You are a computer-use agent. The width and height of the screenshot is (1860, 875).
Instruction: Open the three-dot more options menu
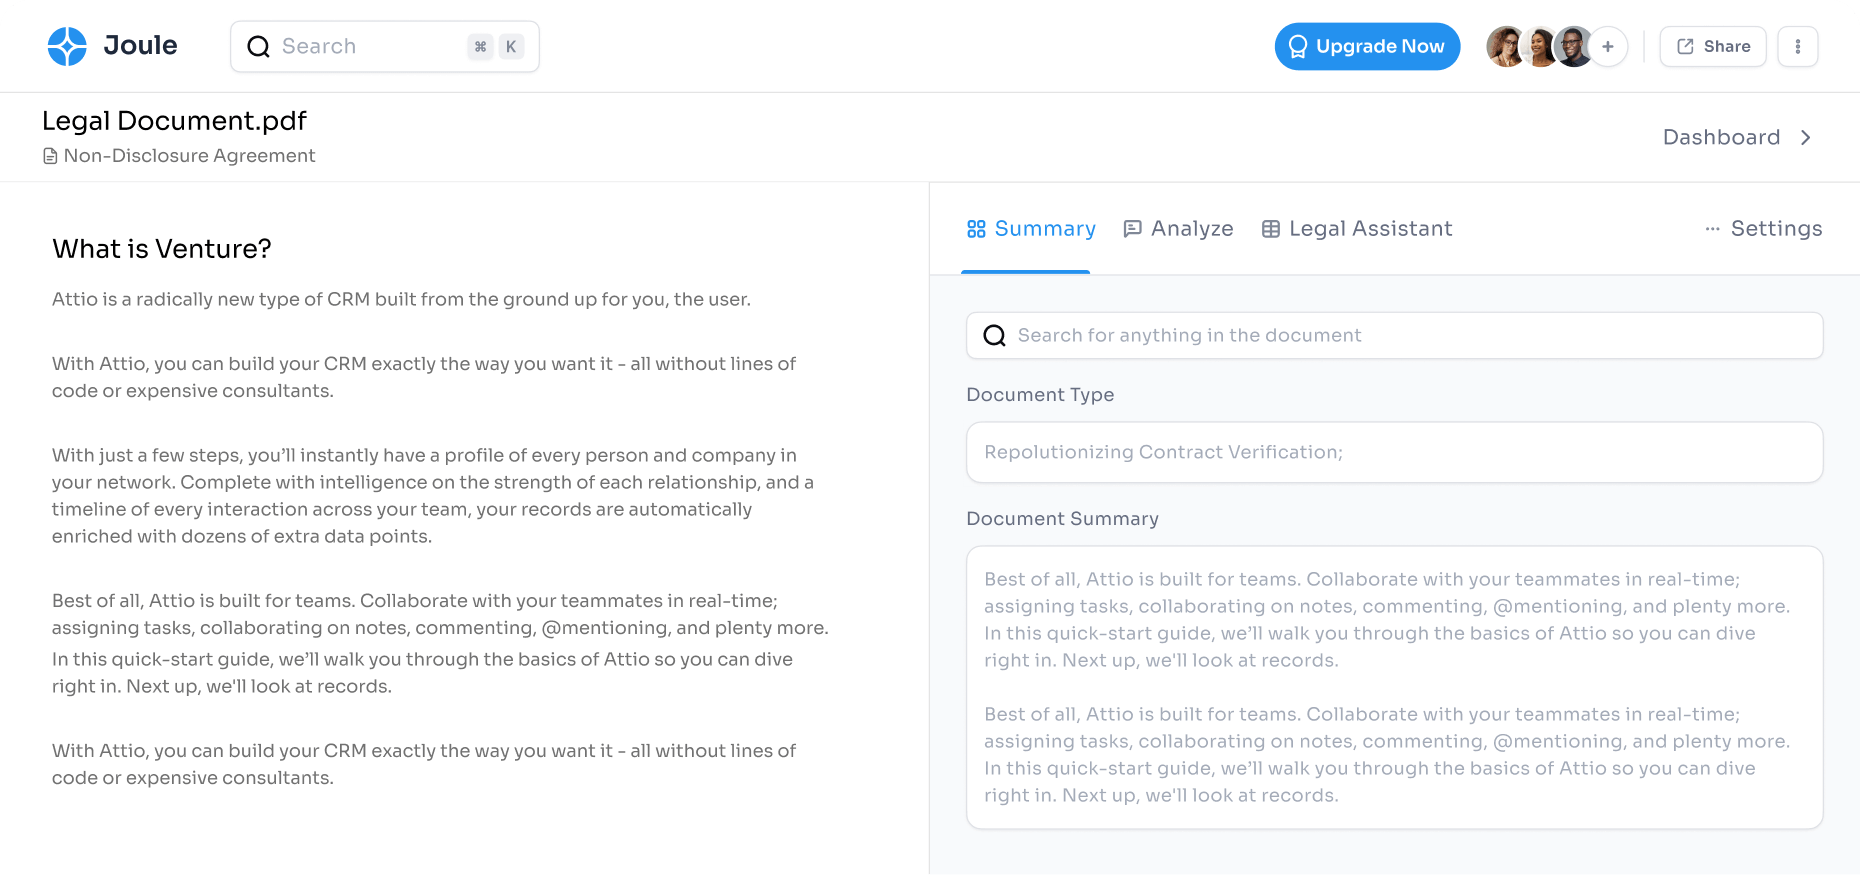(1797, 47)
